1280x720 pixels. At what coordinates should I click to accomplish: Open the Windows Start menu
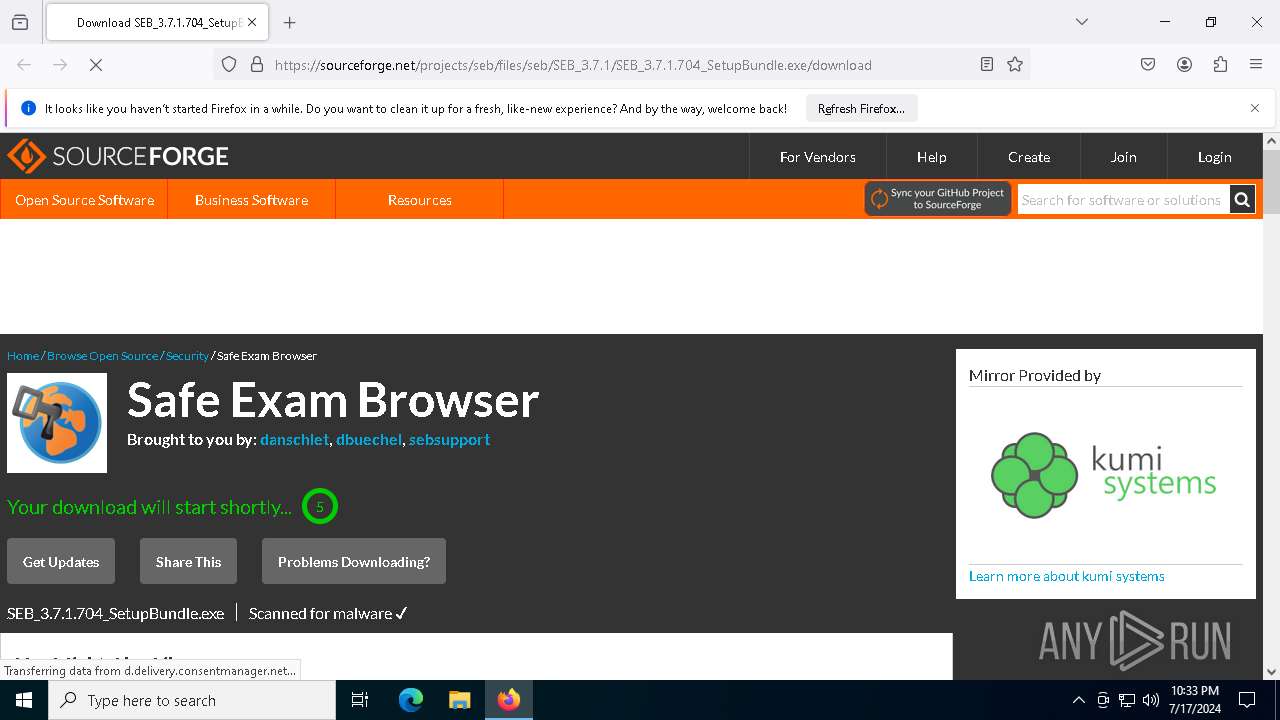coord(24,700)
